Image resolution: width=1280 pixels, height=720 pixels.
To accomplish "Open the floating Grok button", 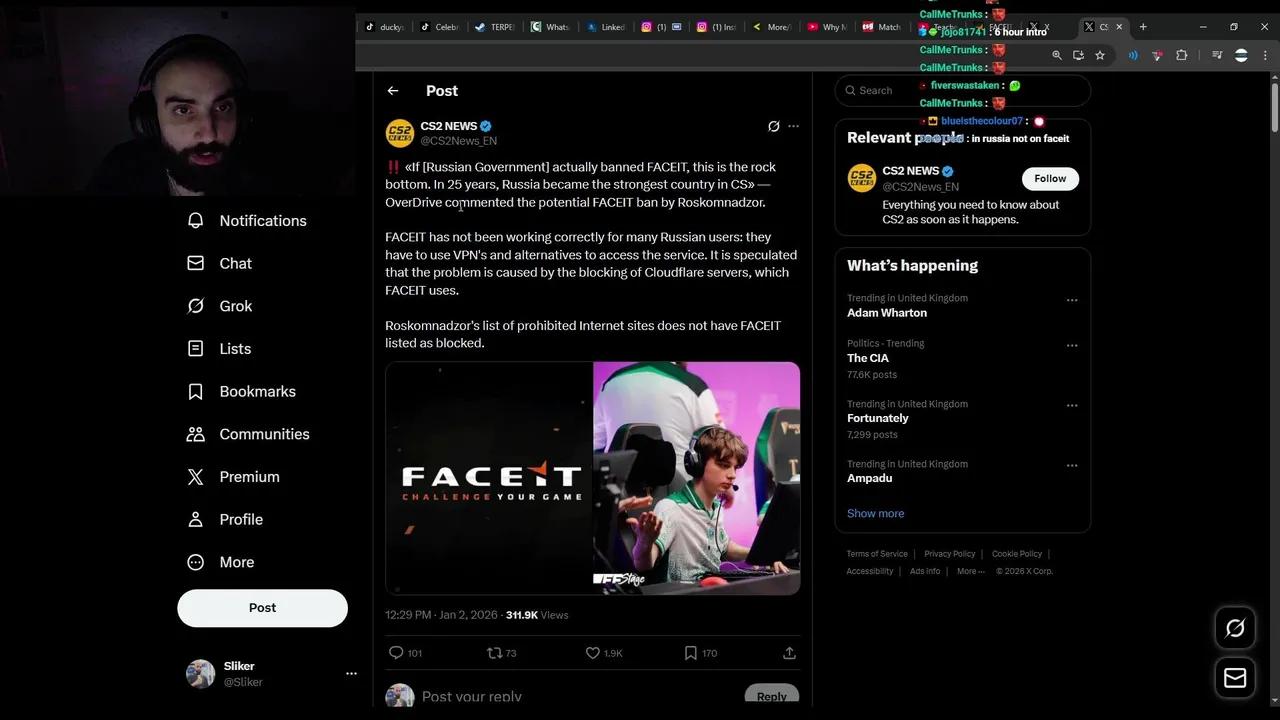I will pyautogui.click(x=1235, y=628).
